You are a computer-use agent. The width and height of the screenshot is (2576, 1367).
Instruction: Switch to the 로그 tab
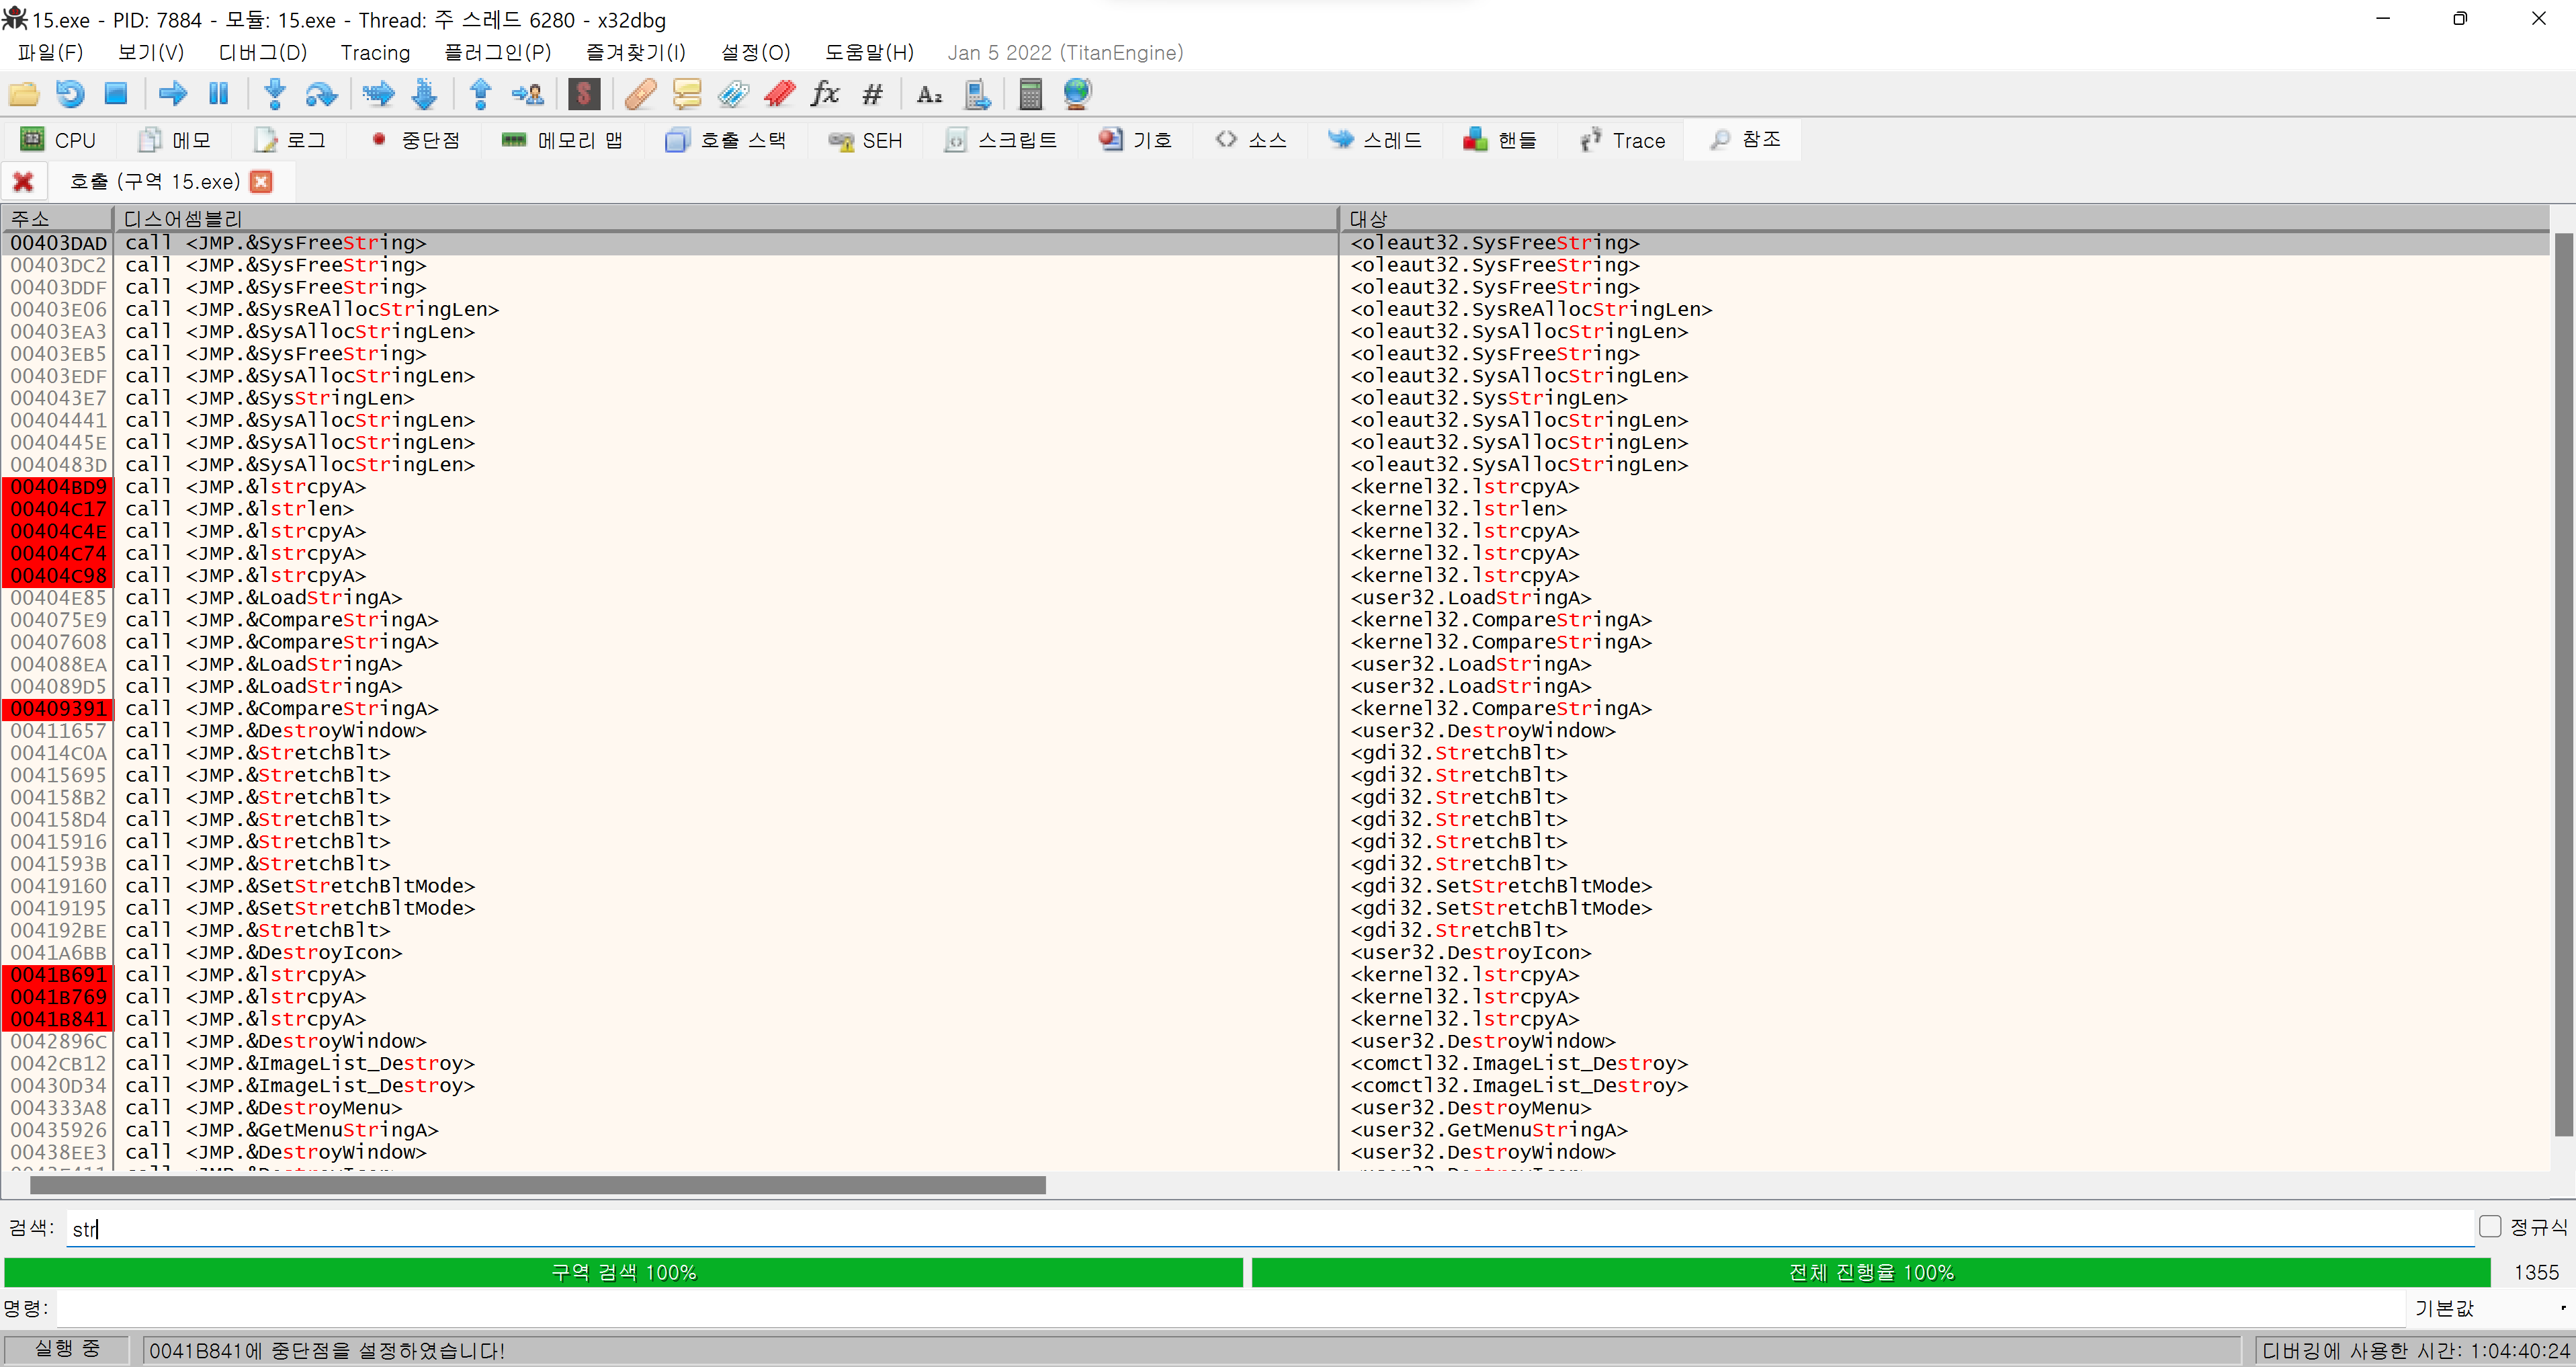coord(289,140)
